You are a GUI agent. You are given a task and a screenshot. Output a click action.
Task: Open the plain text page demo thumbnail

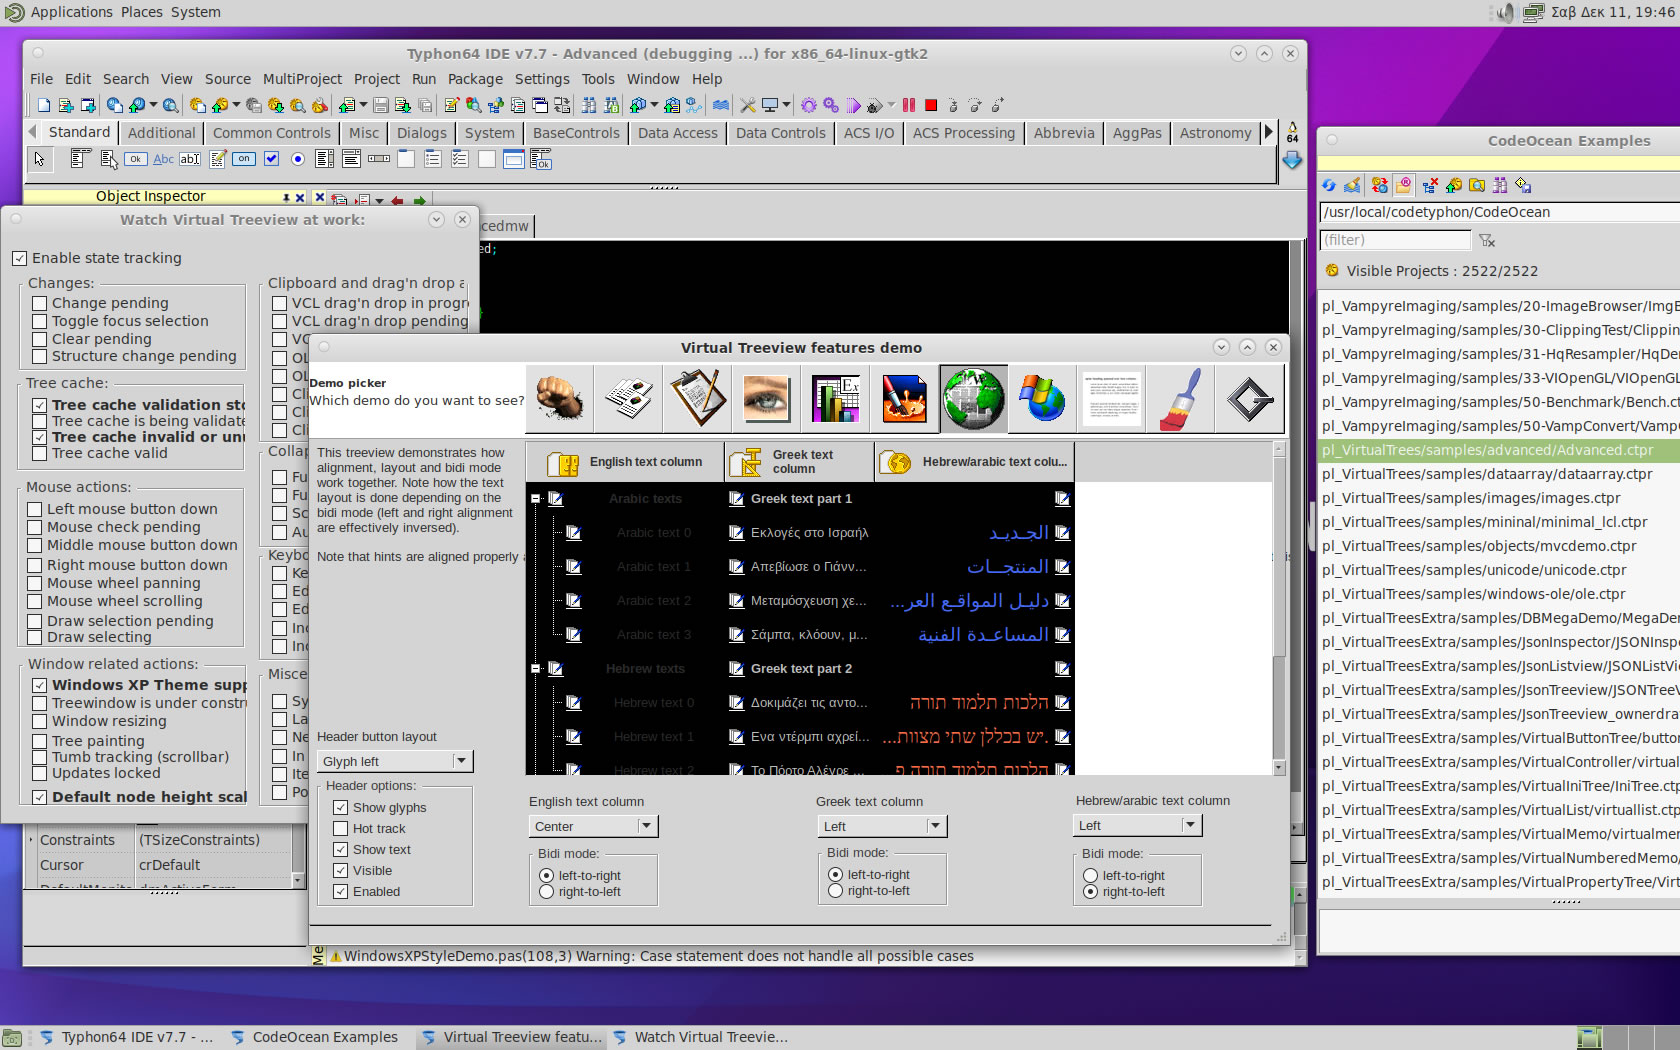pos(1112,398)
